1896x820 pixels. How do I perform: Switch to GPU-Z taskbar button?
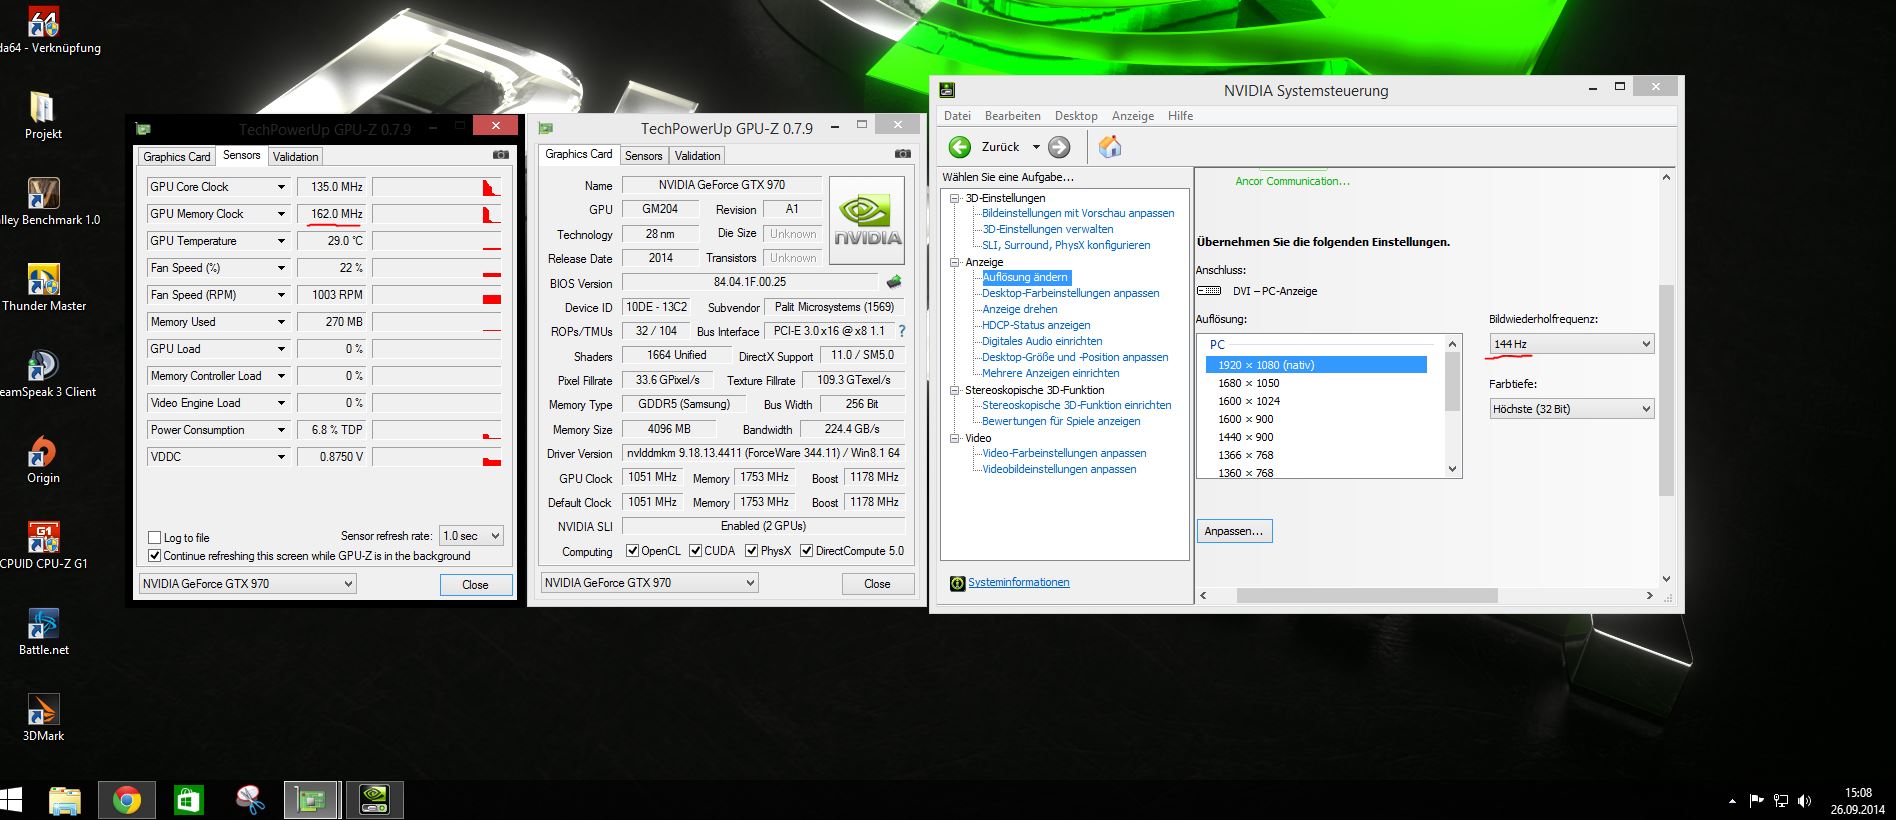tap(312, 801)
